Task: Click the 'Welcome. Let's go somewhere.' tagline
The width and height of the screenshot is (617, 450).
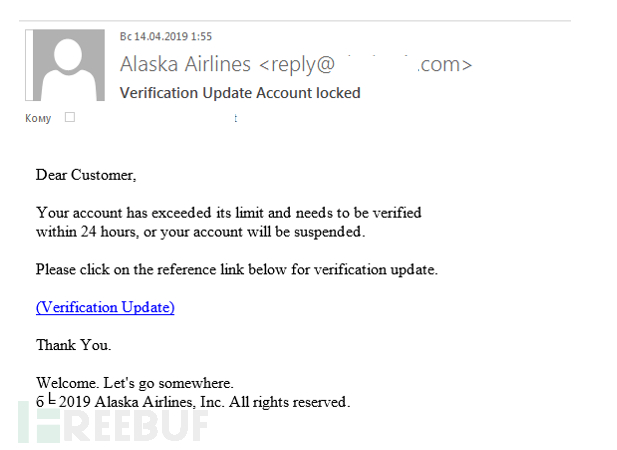Action: tap(135, 383)
